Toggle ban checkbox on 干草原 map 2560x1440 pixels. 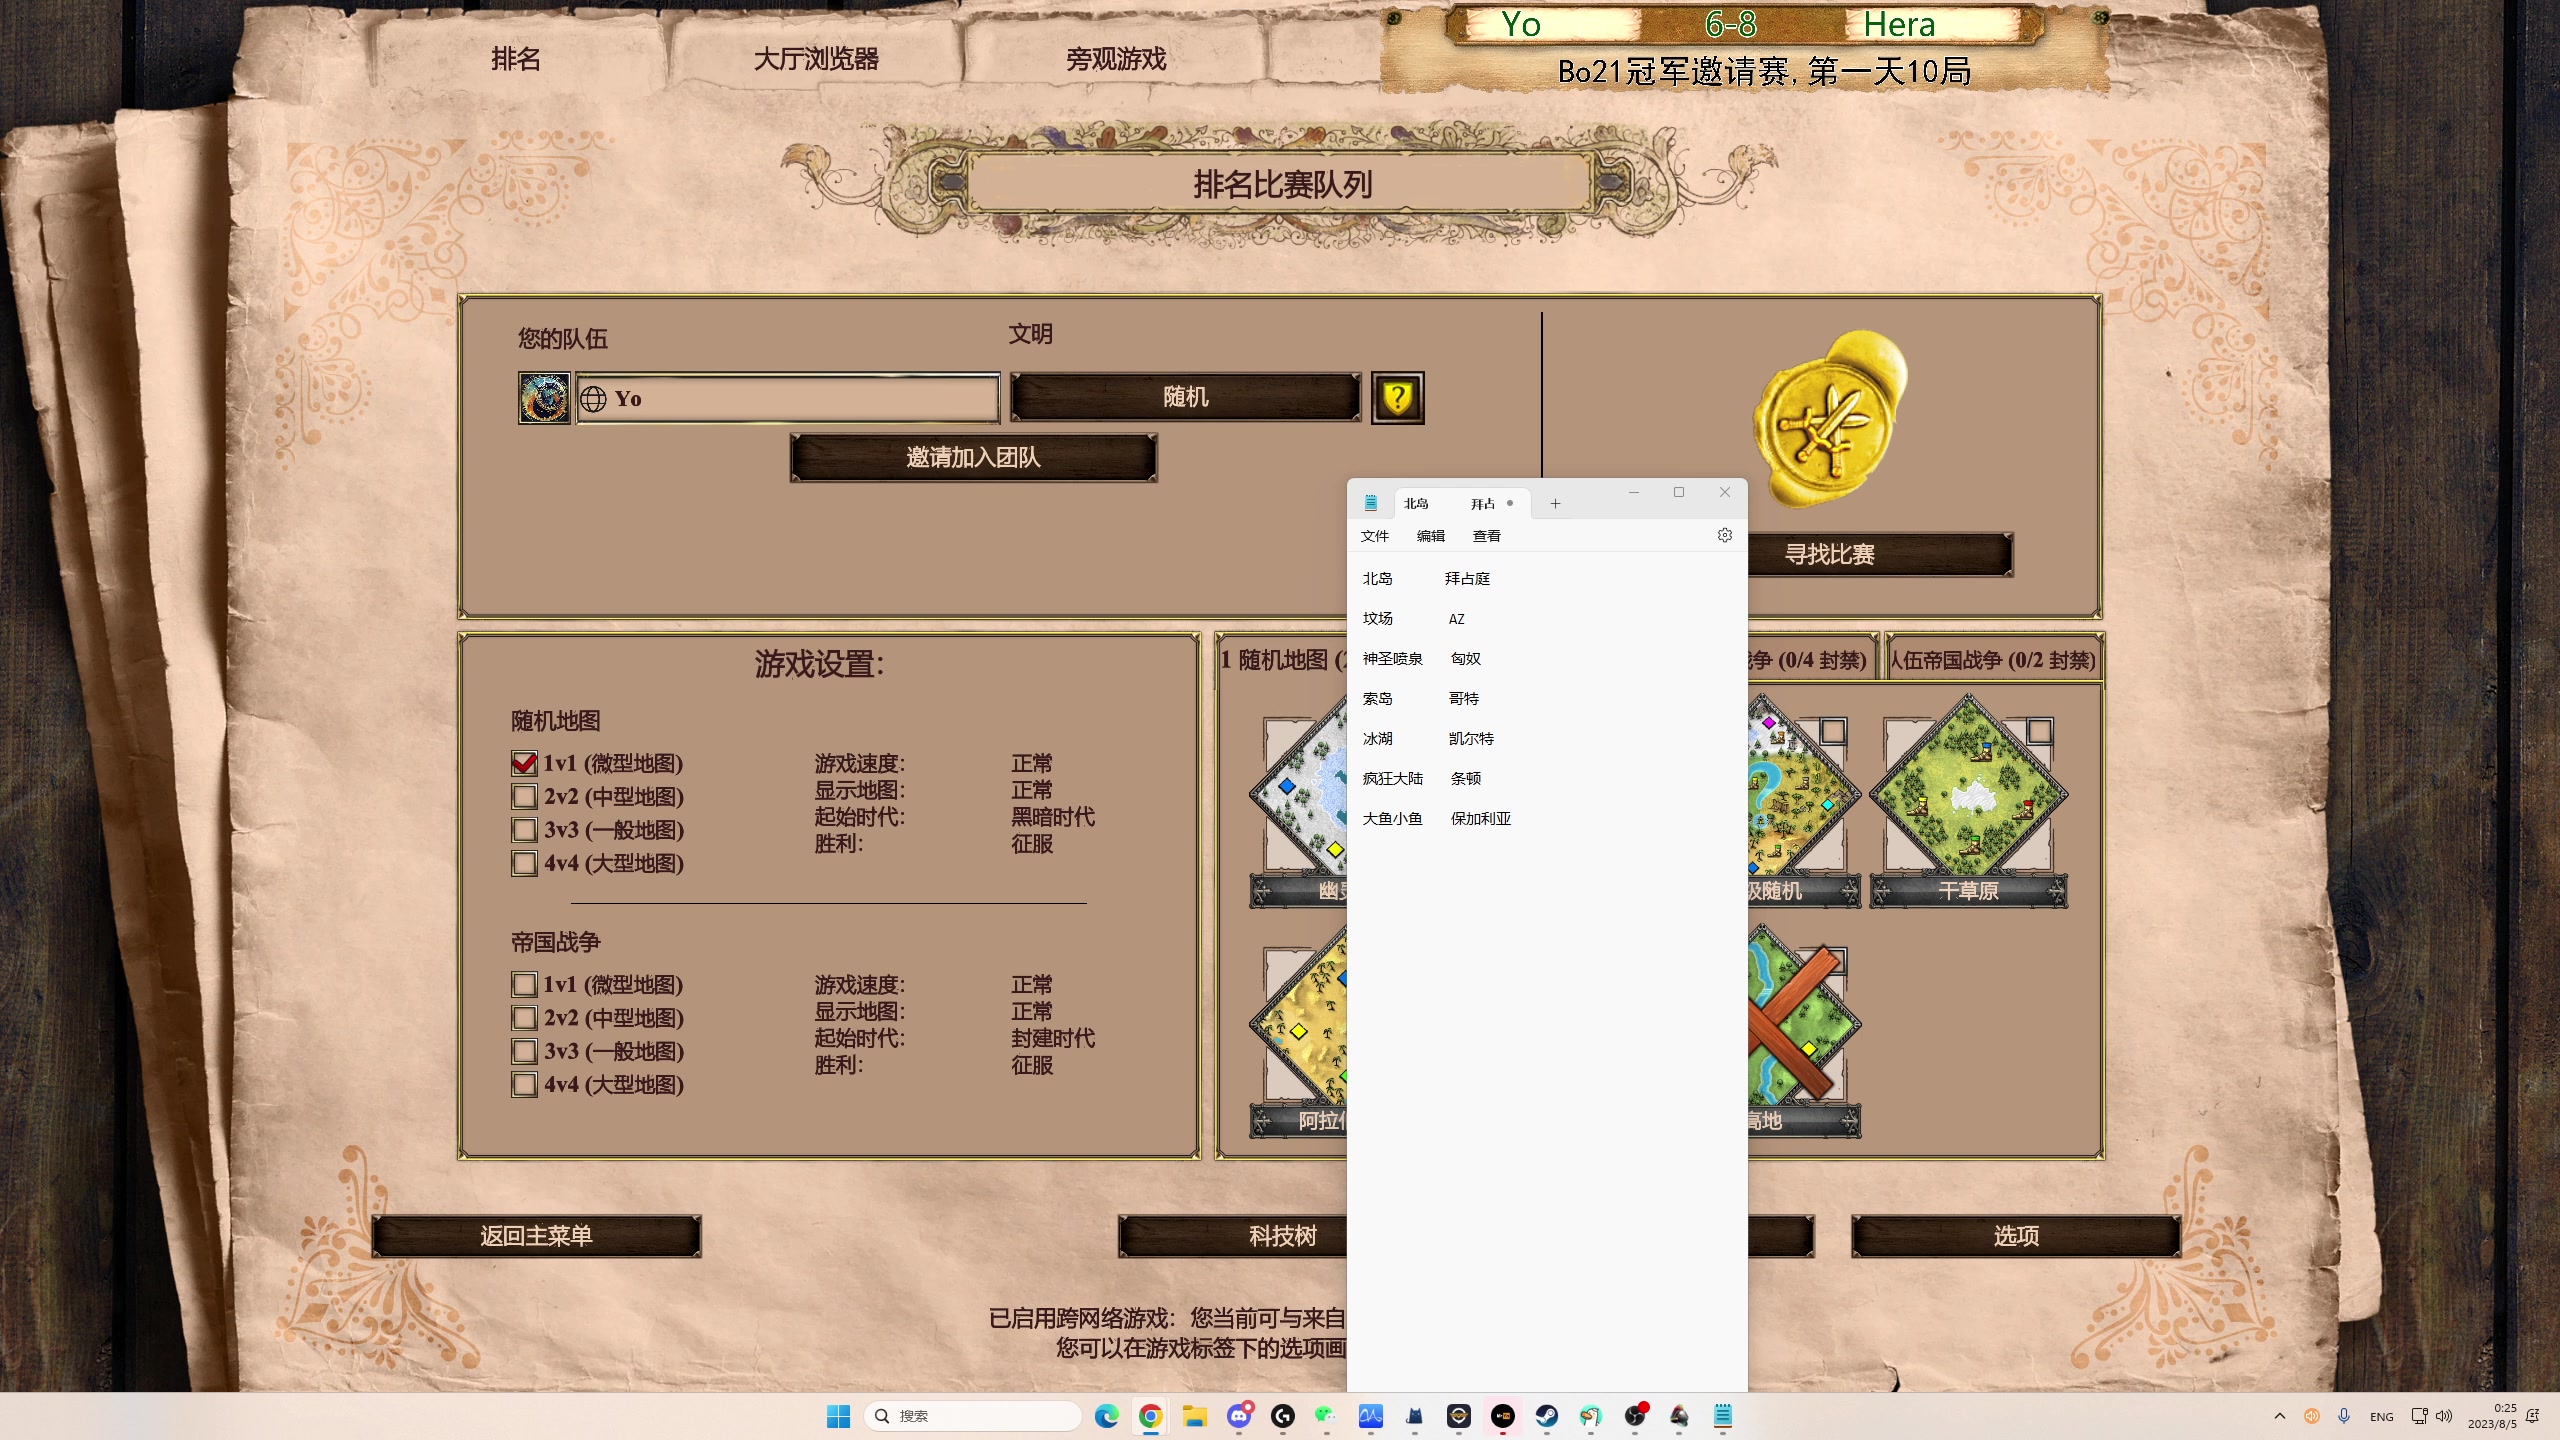coord(2039,731)
